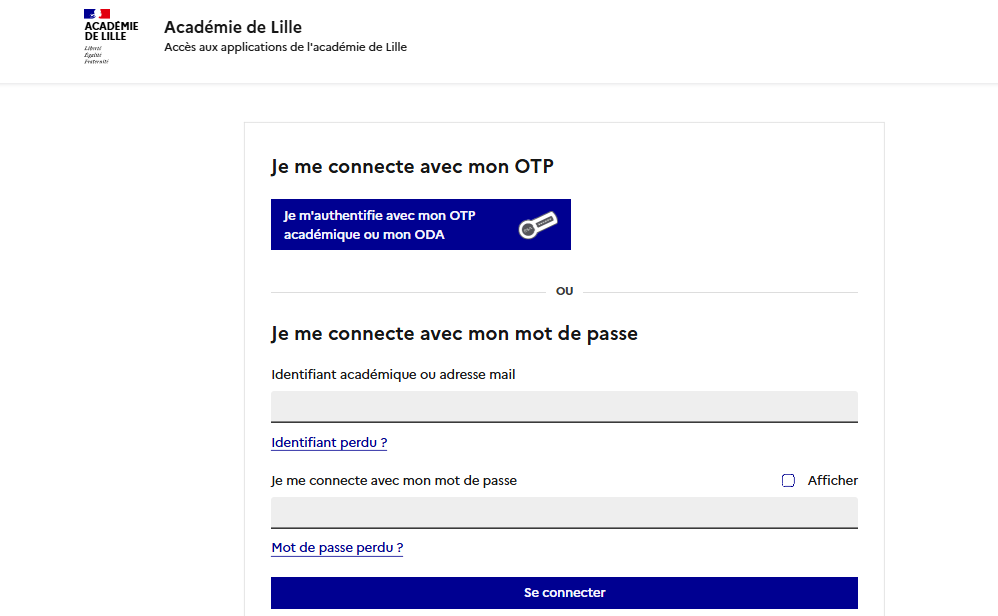Authenticate with OTP académique ou ODA

click(420, 224)
